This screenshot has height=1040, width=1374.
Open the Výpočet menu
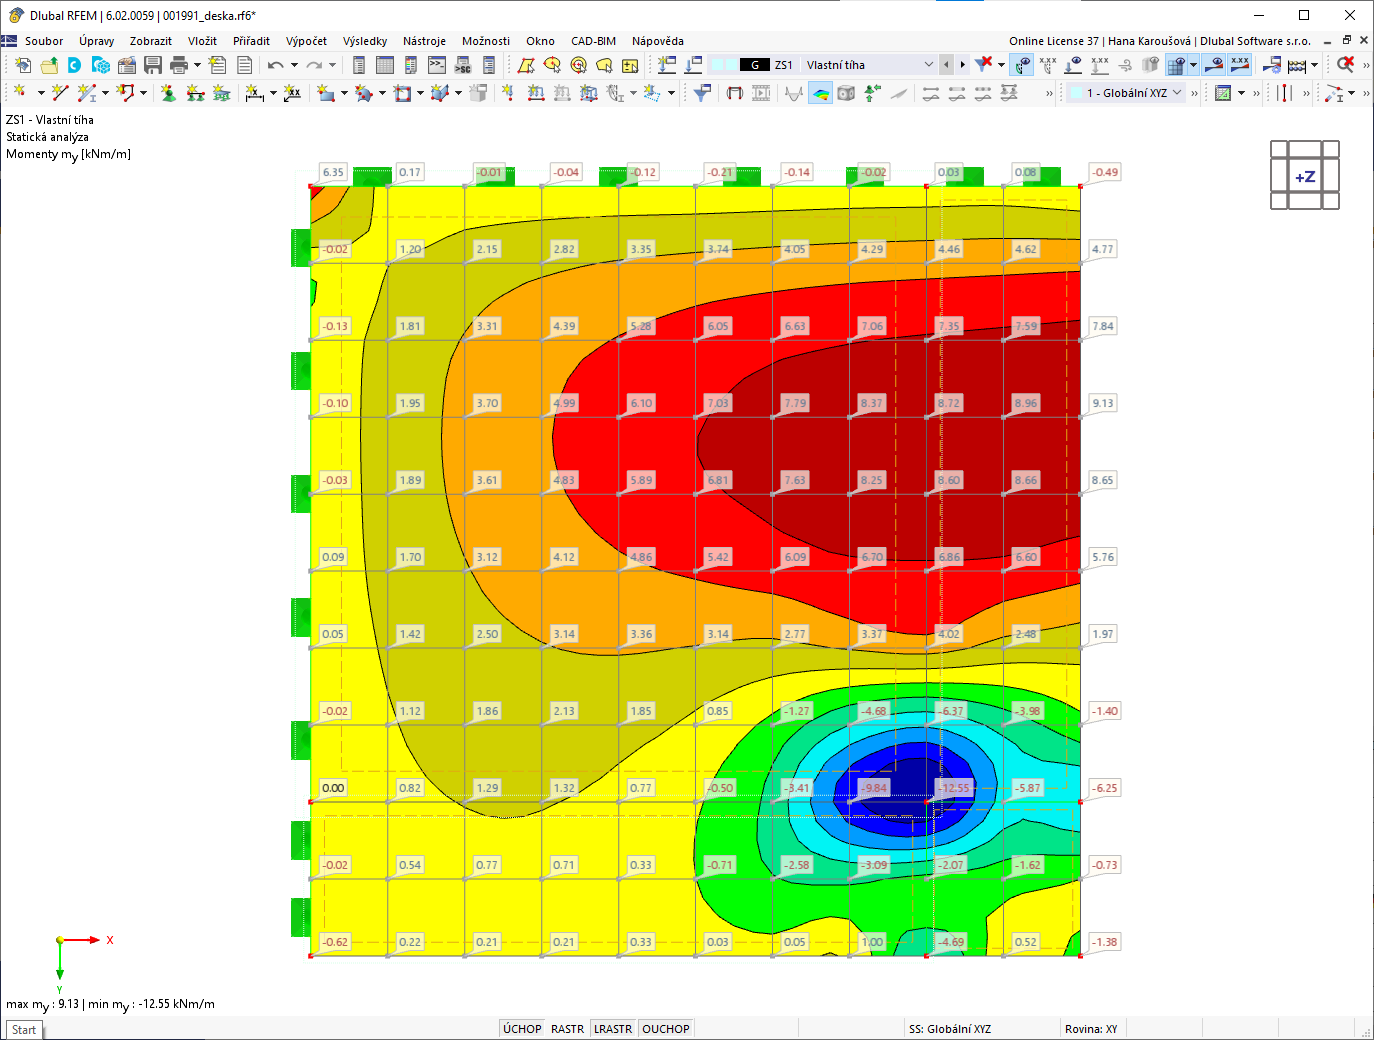click(x=306, y=41)
